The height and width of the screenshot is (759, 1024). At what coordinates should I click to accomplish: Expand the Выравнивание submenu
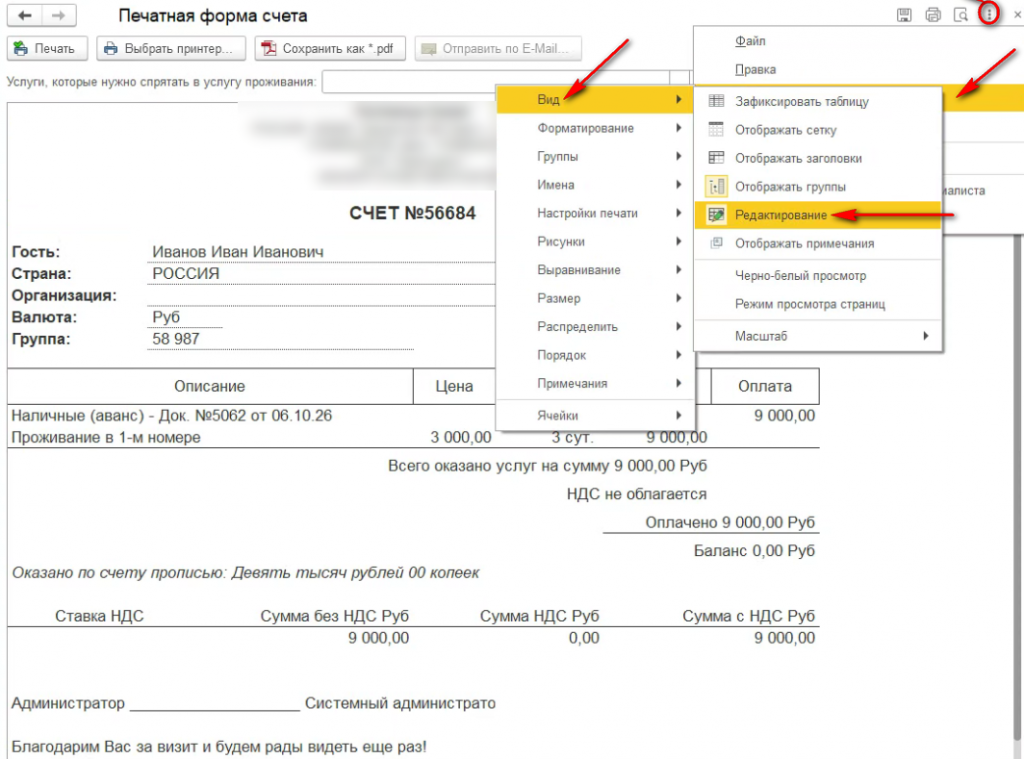[594, 270]
